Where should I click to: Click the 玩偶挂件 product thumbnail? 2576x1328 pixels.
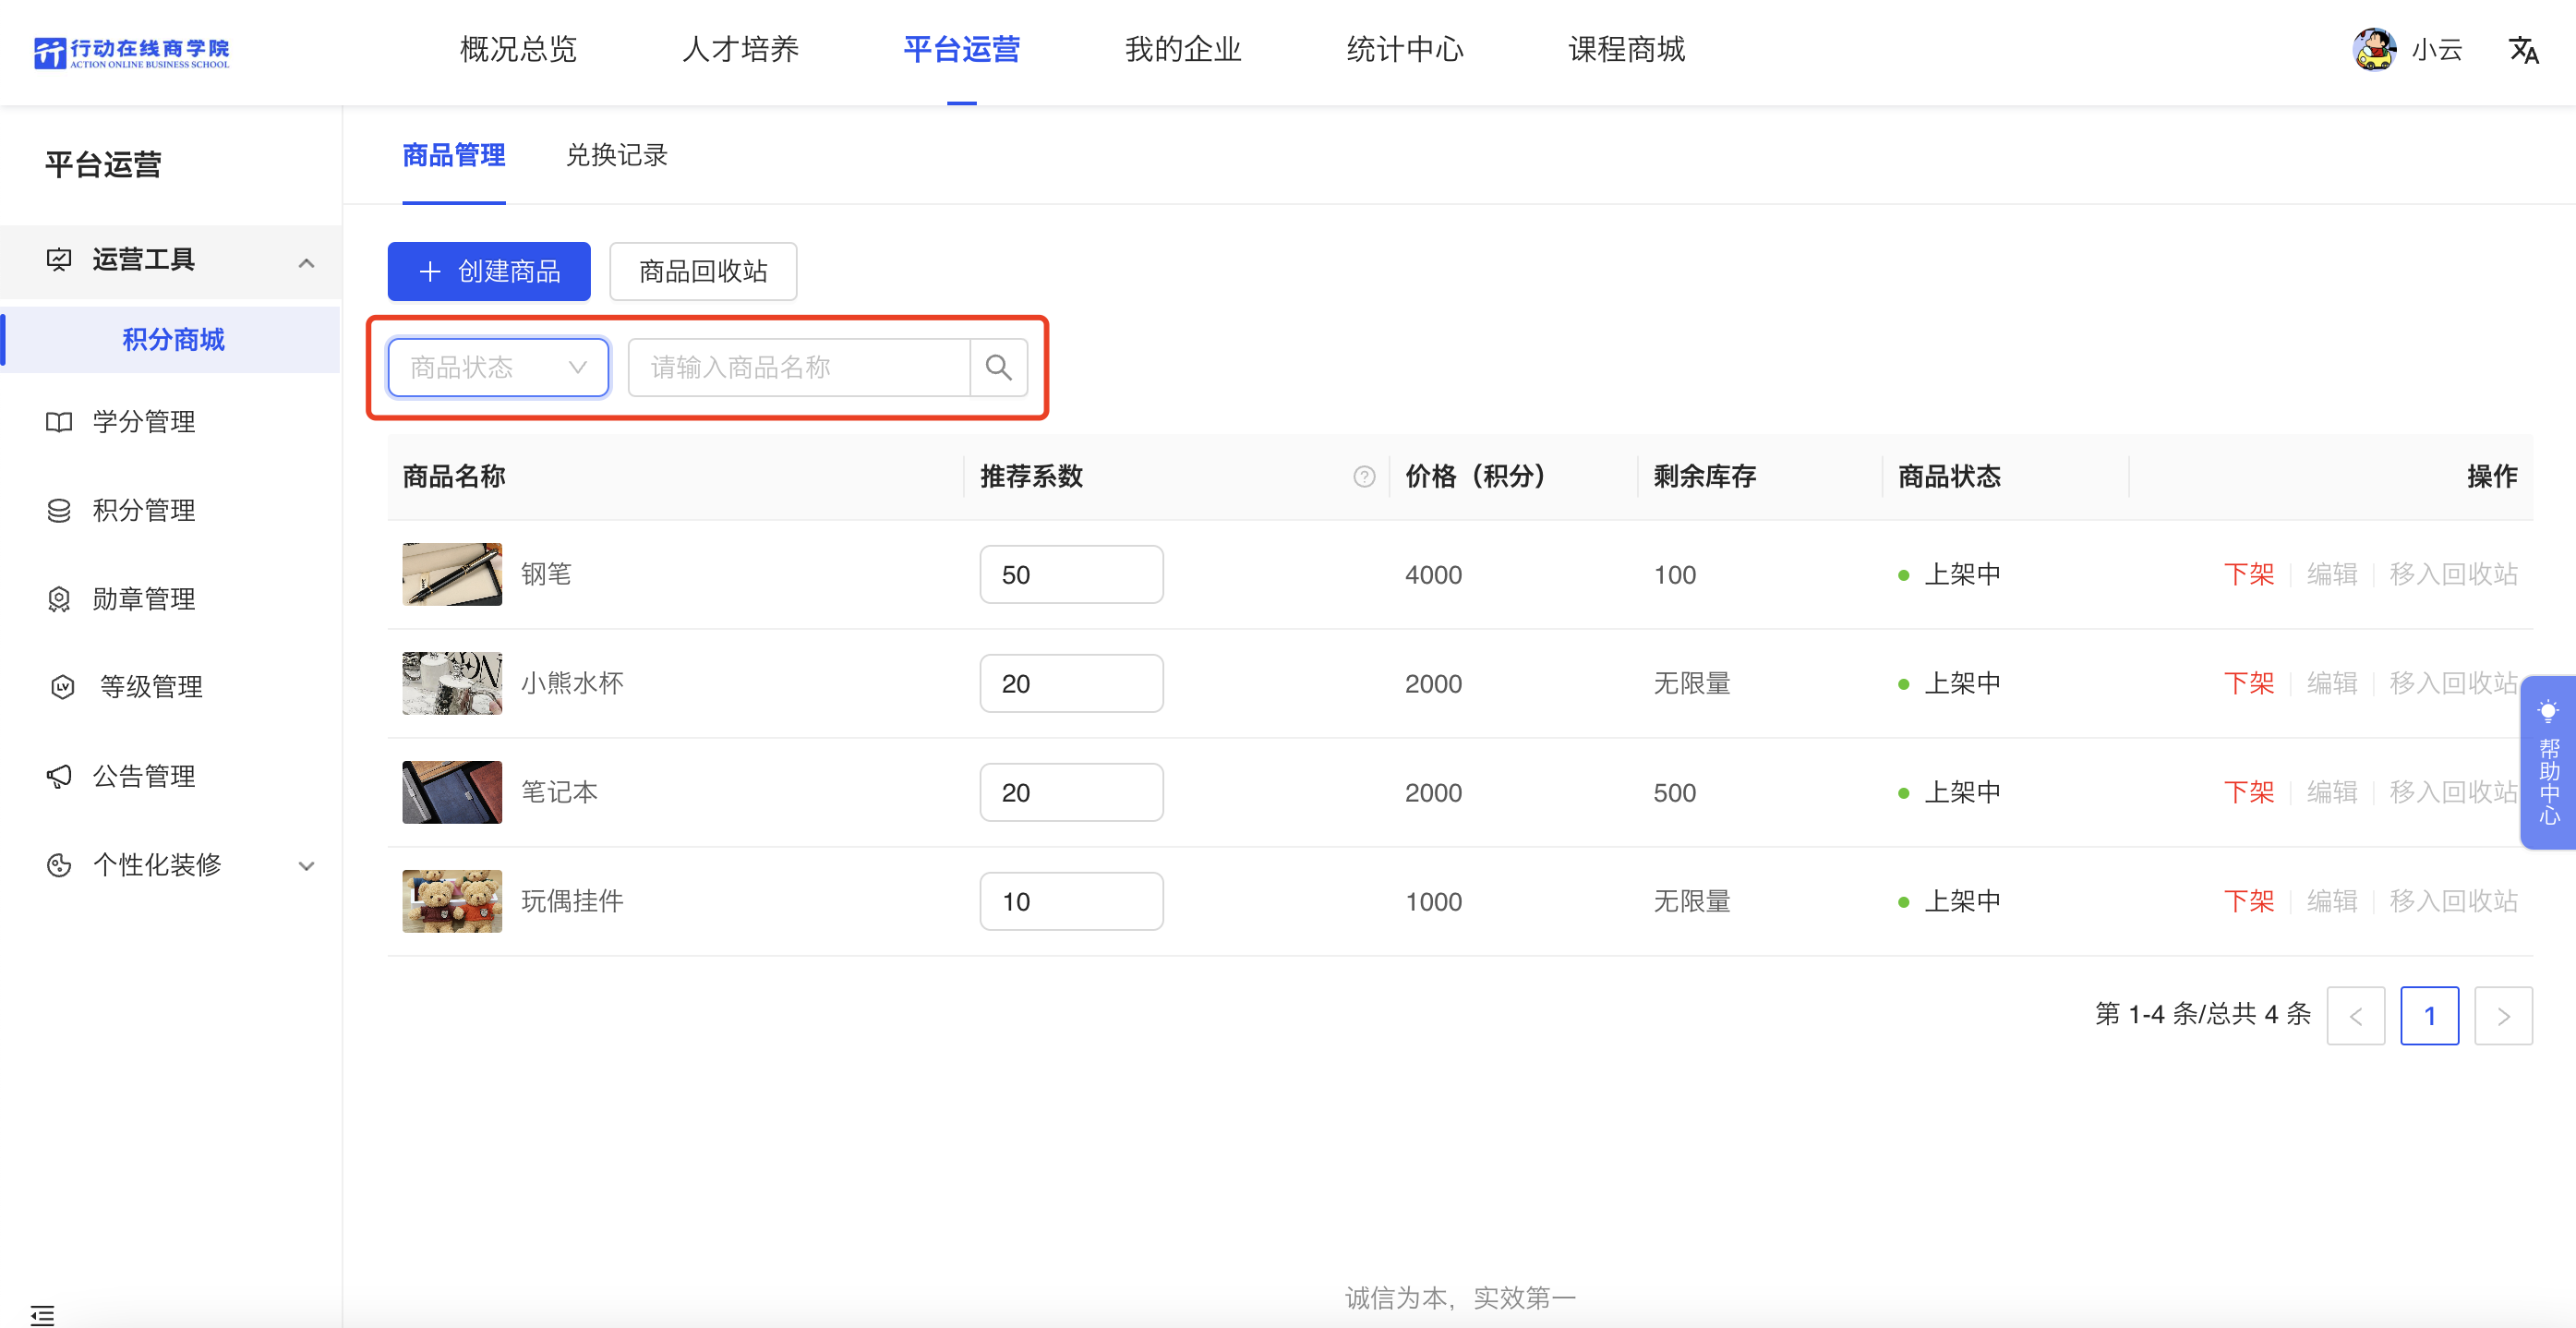click(452, 901)
